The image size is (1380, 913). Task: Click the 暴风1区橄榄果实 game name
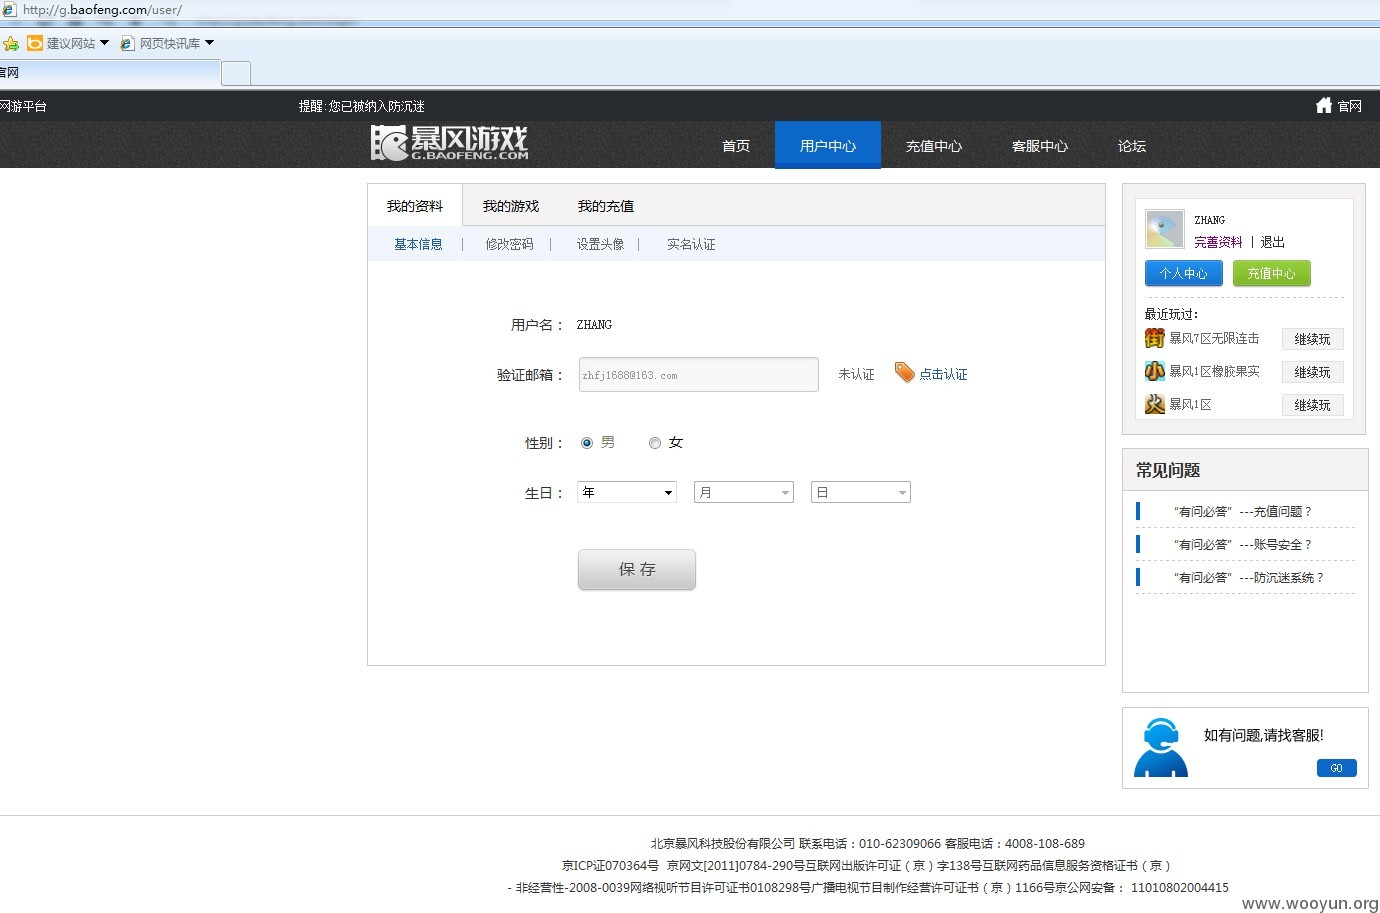click(x=1214, y=371)
